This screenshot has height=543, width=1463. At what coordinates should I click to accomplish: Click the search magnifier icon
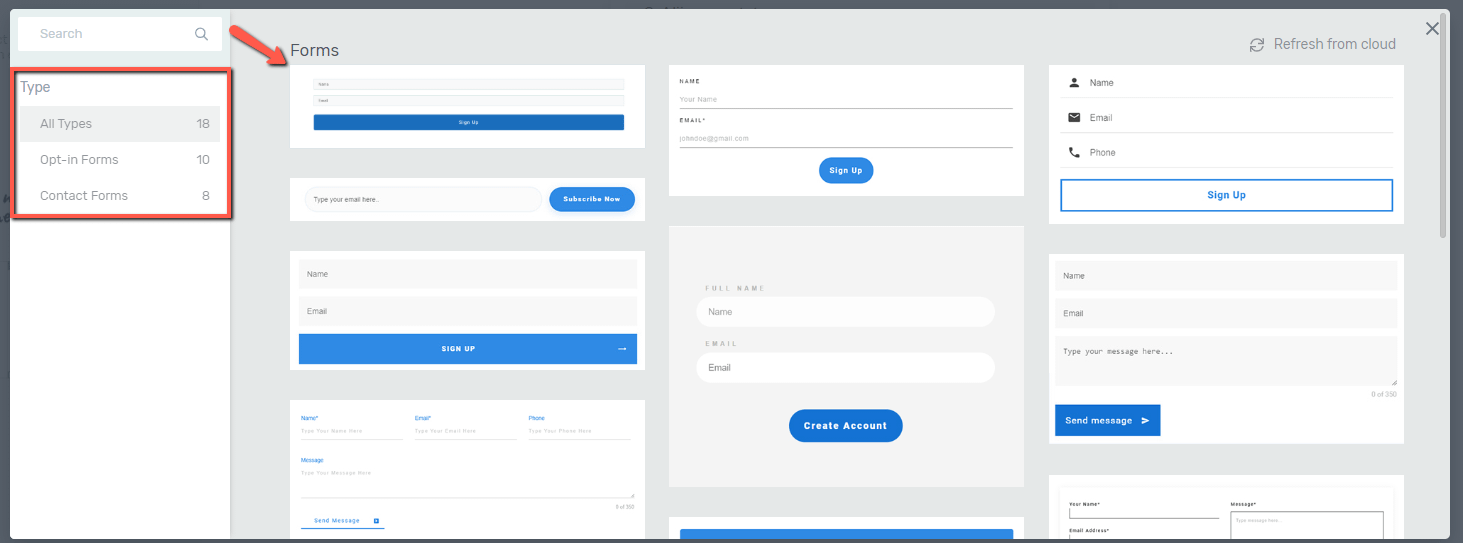click(x=201, y=34)
